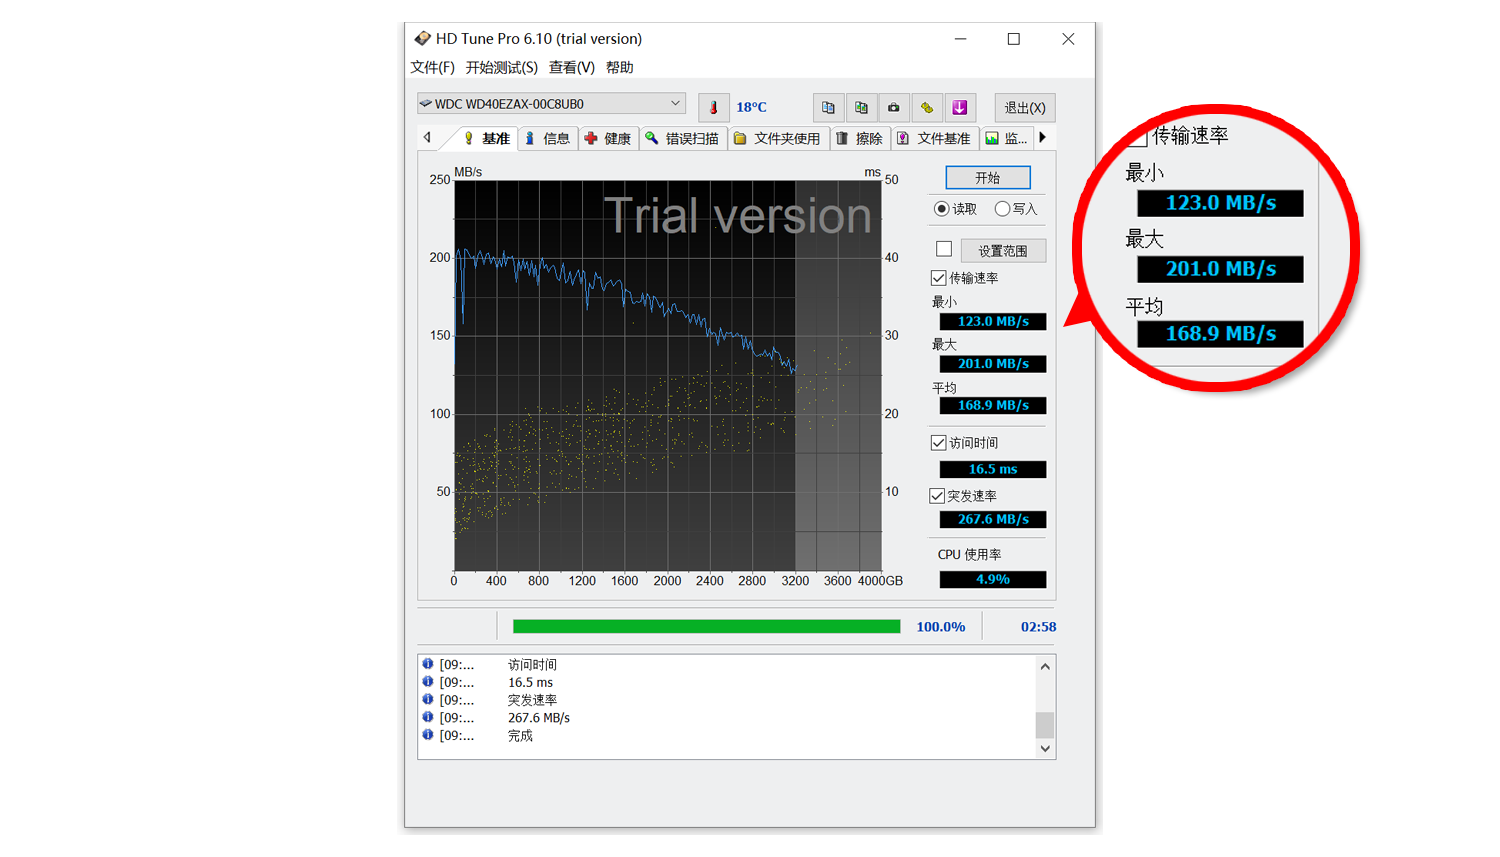Viewport: 1500px width, 857px height.
Task: Click the left tab-scroll arrow before 基准
Action: pyautogui.click(x=428, y=138)
